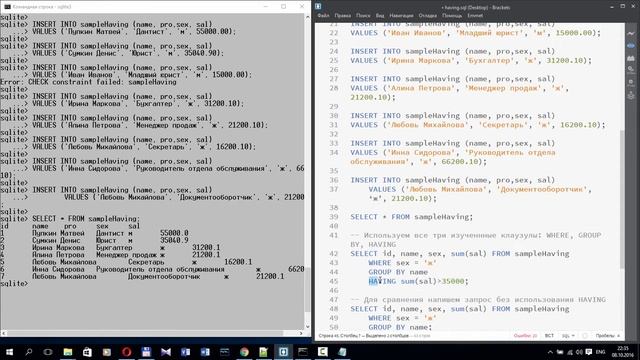Open the clock and date flyout
Screen dimensions: 640x360
pos(623,351)
